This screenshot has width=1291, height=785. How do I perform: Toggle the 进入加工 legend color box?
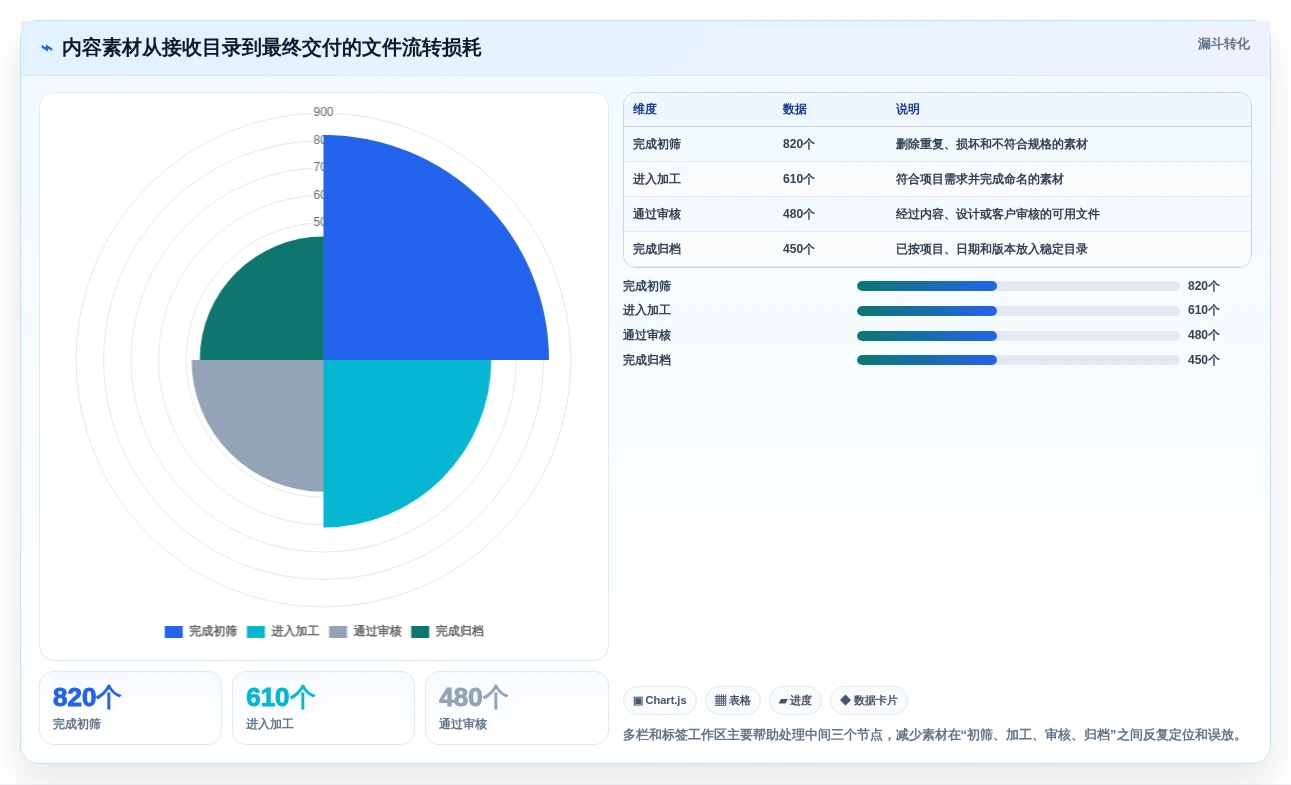[255, 632]
